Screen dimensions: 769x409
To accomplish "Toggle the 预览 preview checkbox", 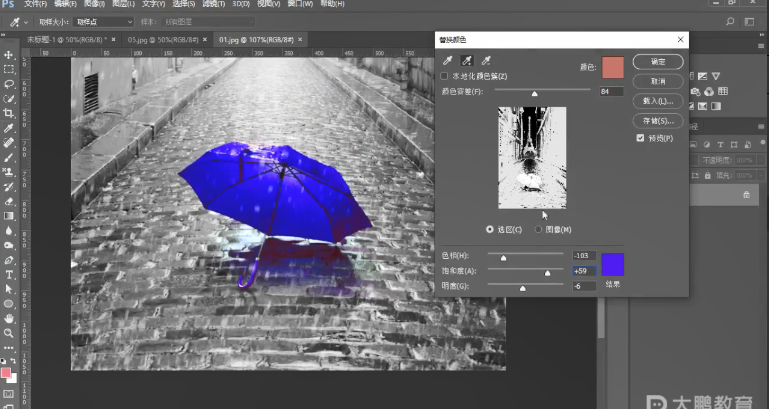I will [x=640, y=138].
